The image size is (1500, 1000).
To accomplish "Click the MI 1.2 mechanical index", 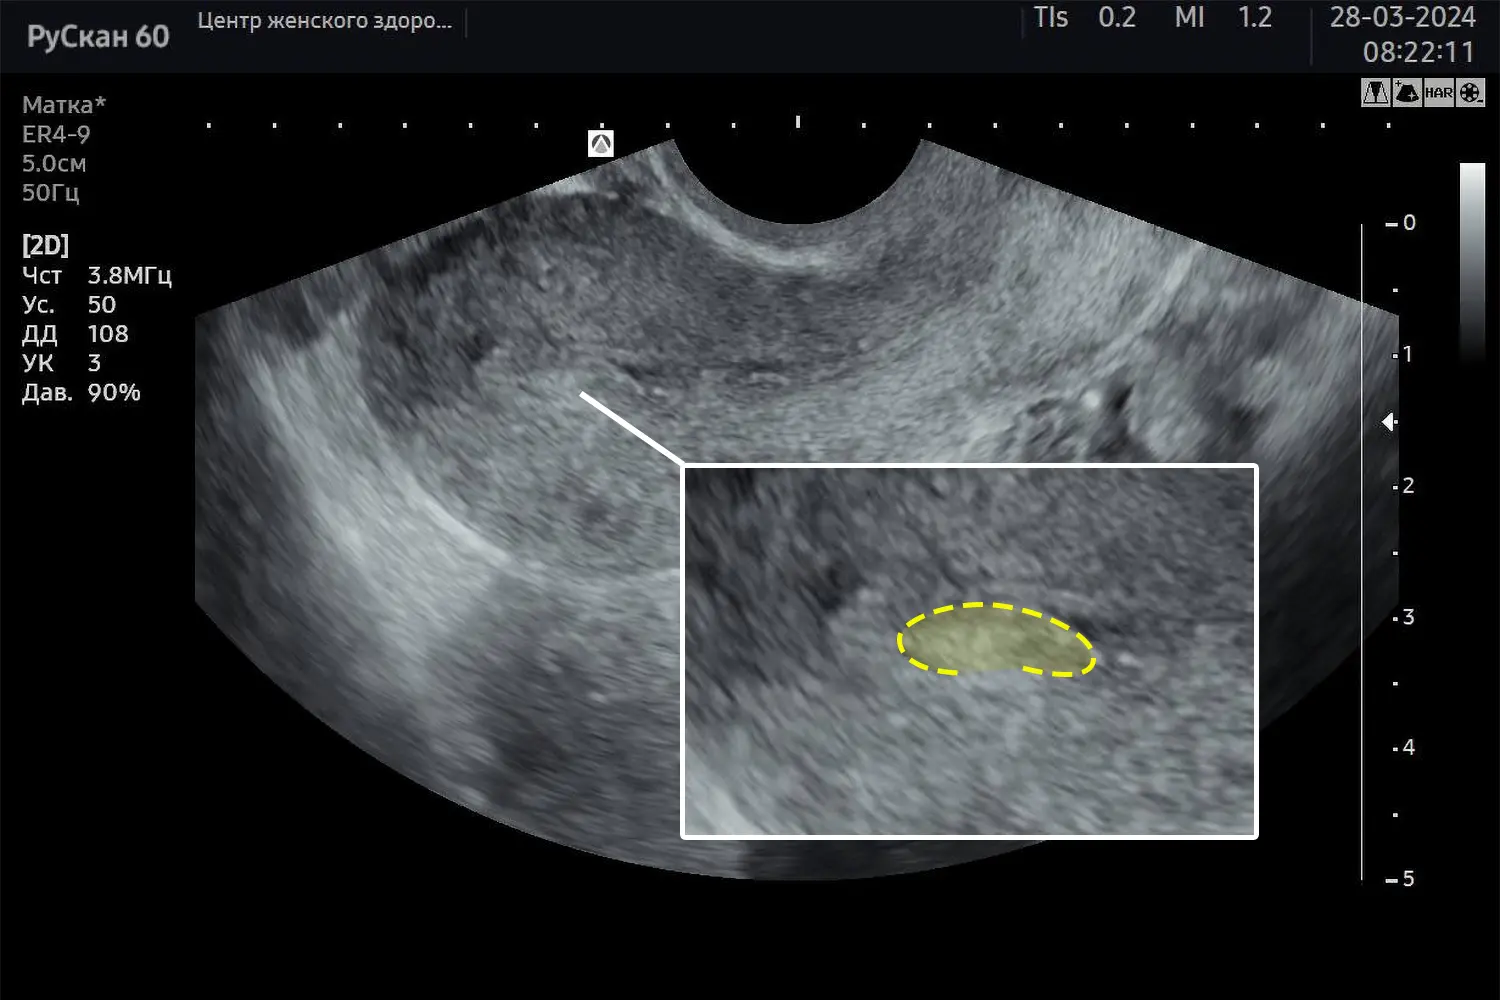I will coord(1223,18).
